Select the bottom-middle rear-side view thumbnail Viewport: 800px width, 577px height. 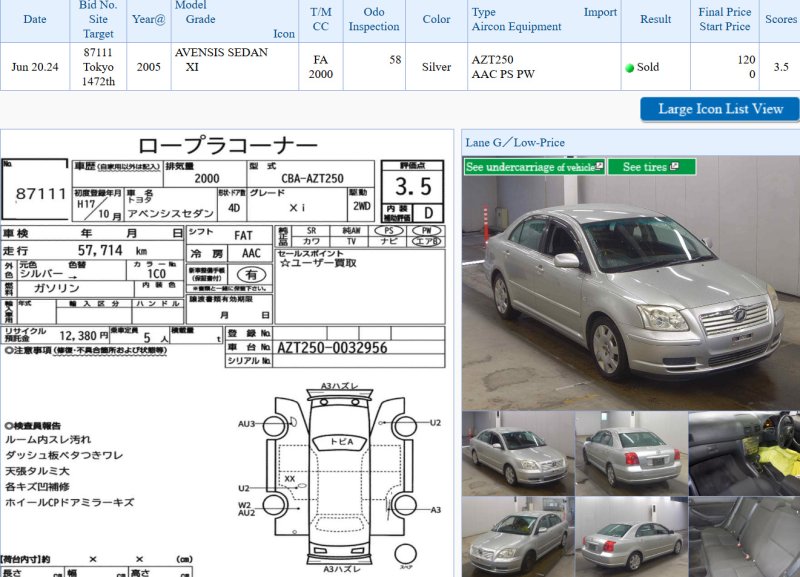coord(630,537)
